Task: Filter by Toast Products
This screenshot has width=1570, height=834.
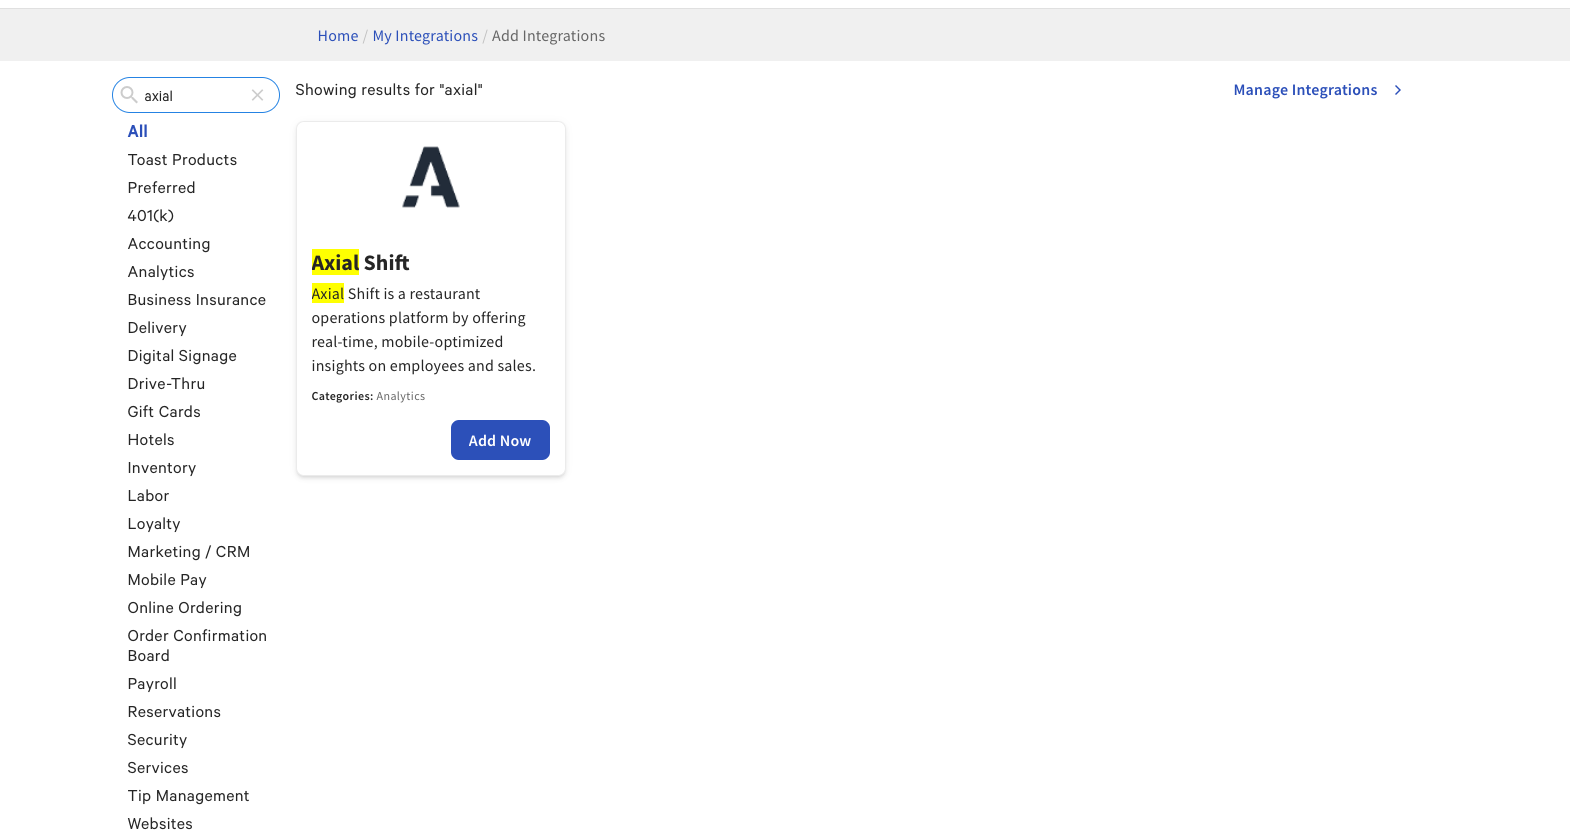Action: pos(182,160)
